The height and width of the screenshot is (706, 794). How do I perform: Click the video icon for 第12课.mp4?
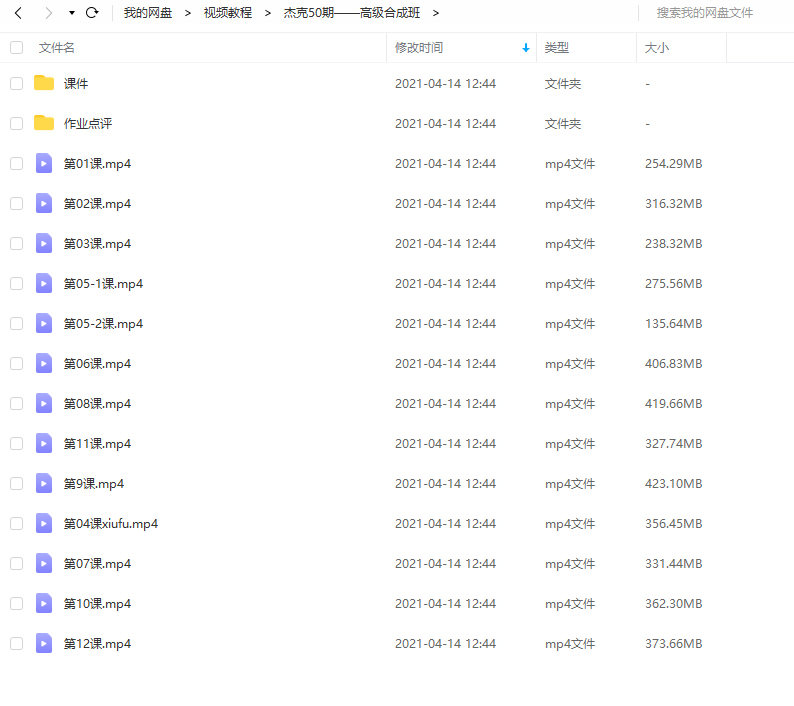(44, 643)
